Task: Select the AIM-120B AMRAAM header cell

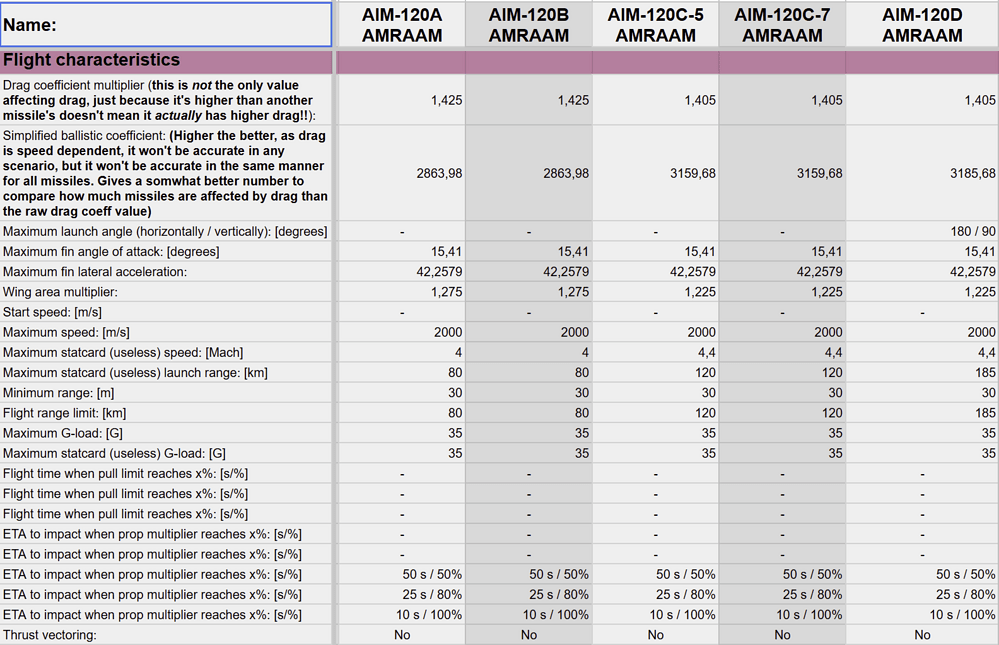Action: point(529,25)
